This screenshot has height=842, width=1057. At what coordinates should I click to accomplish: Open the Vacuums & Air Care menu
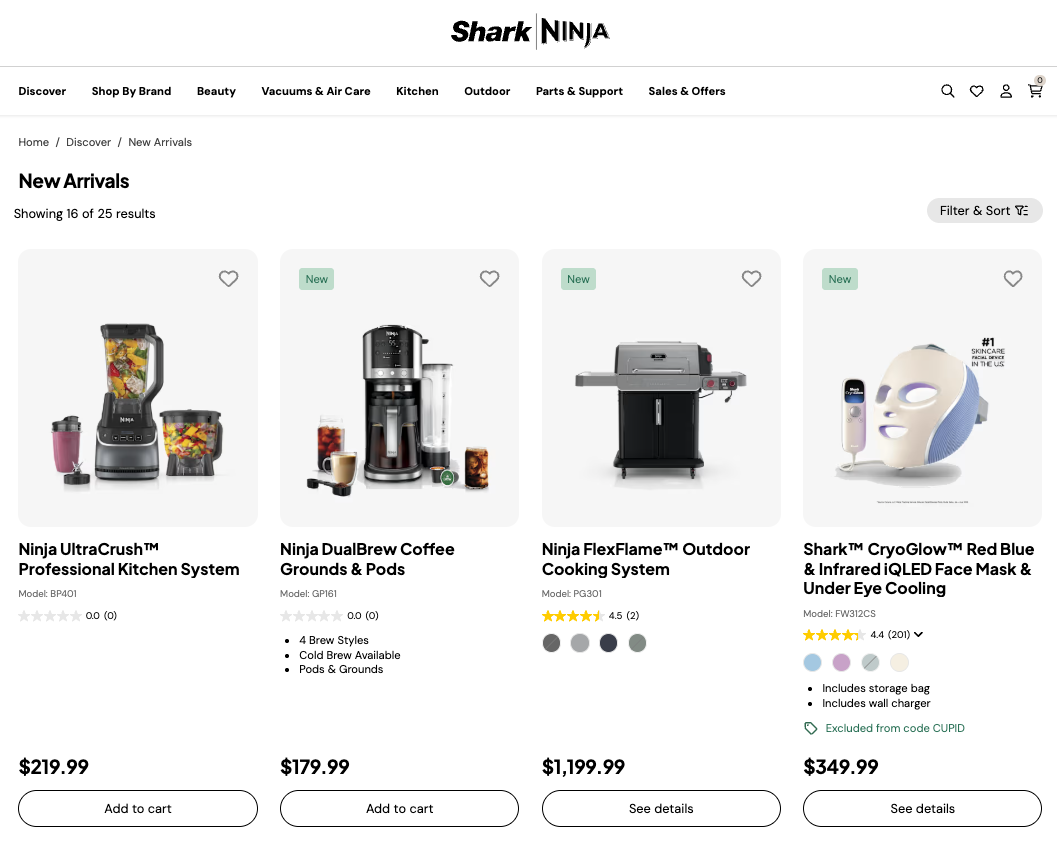point(316,91)
